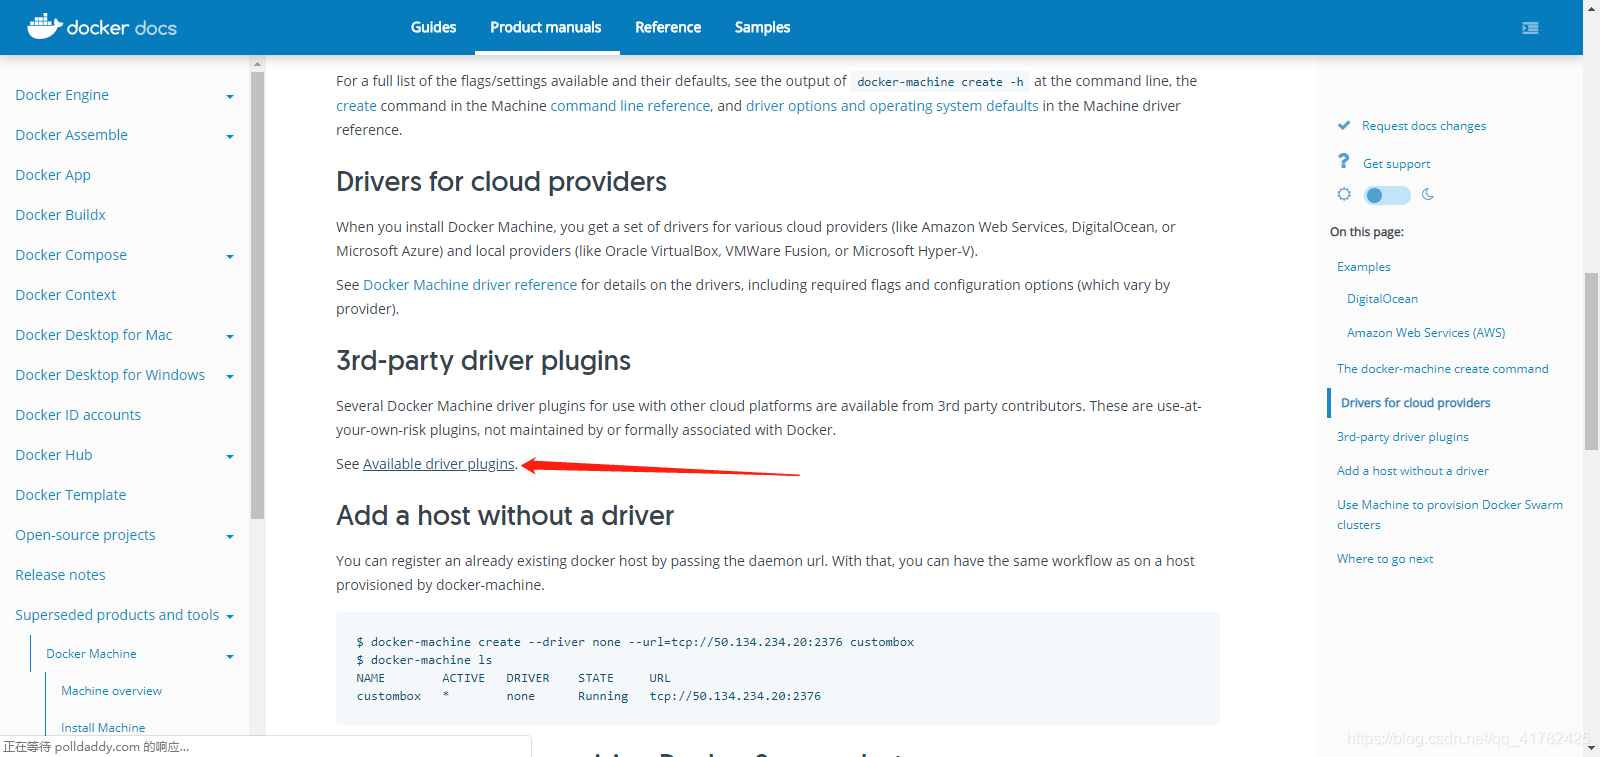Click the docker-machine create code block
The width and height of the screenshot is (1600, 757).
(778, 668)
